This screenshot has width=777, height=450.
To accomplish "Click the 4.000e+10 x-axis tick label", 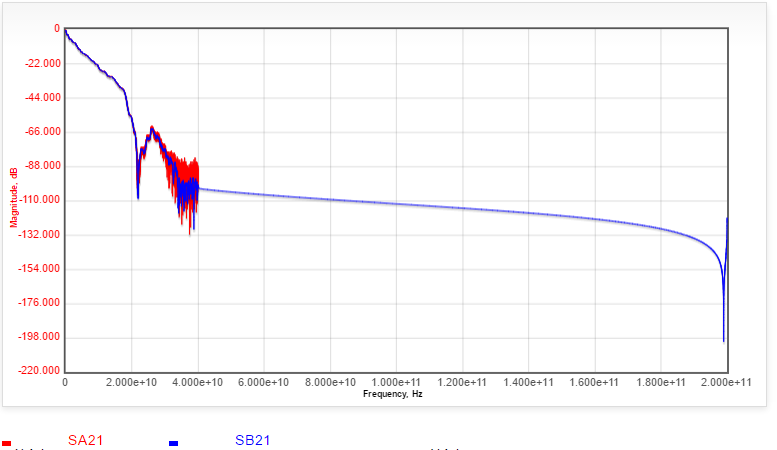I will pyautogui.click(x=197, y=382).
